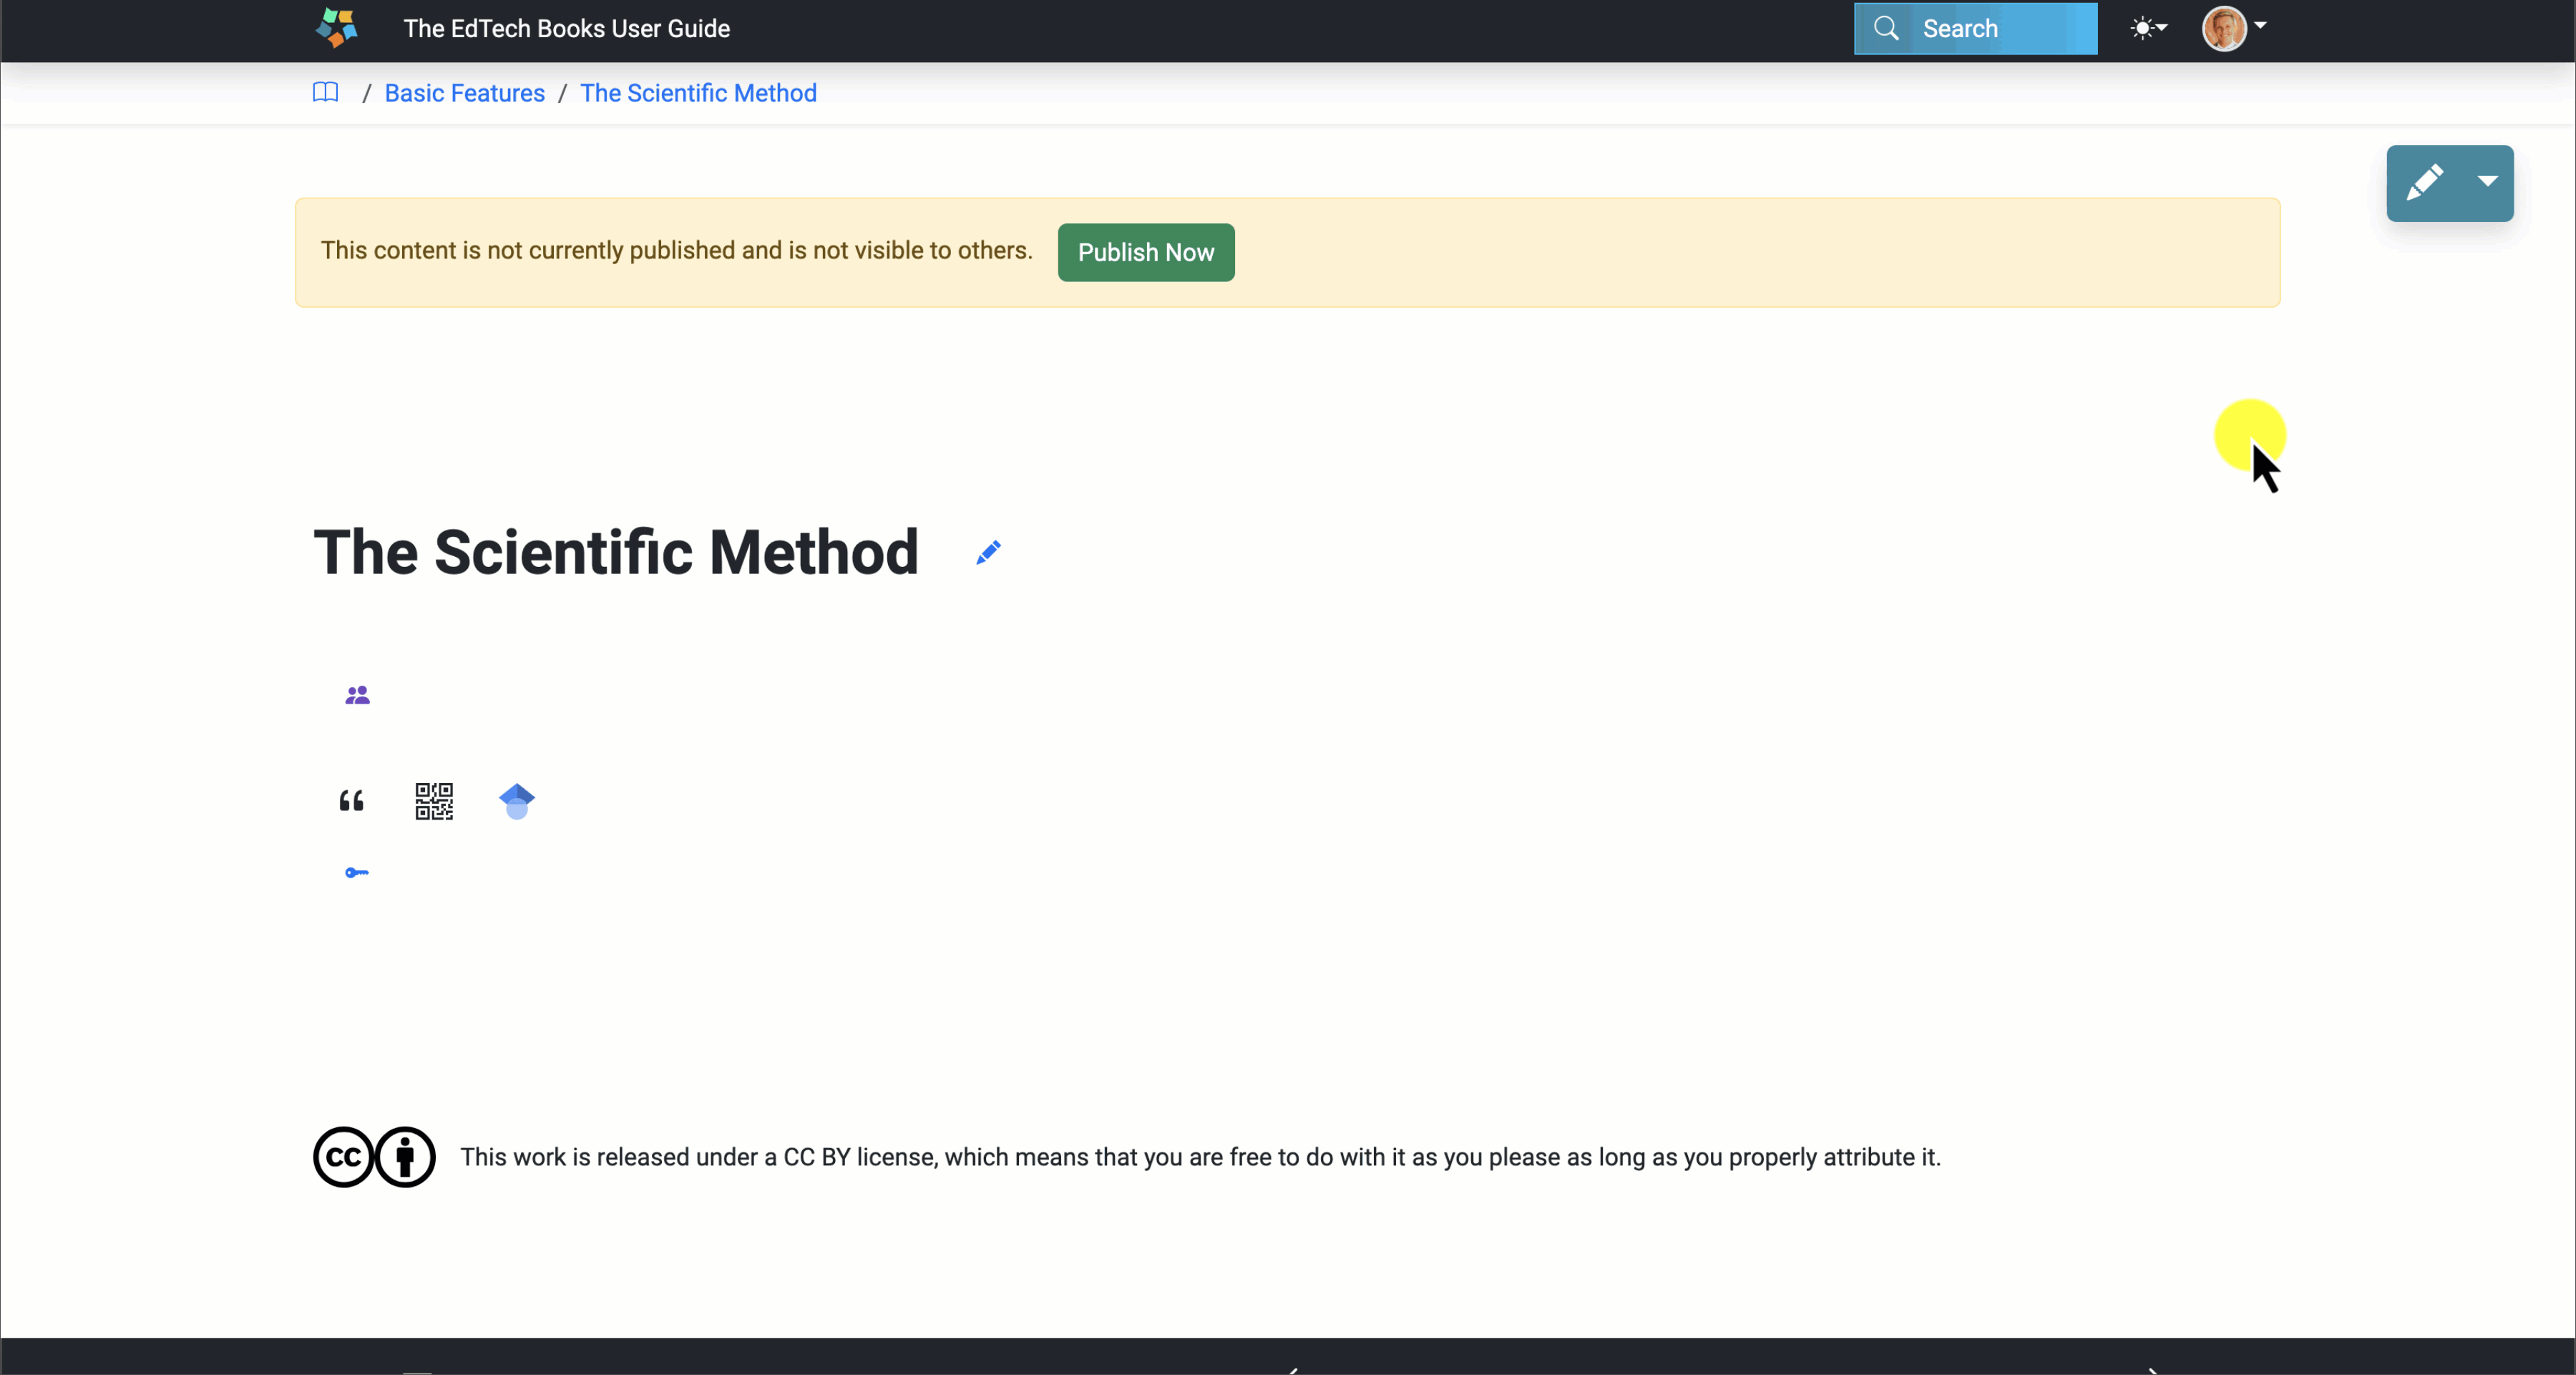This screenshot has height=1375, width=2576.
Task: Click the EdTech Books logo icon
Action: coord(337,28)
